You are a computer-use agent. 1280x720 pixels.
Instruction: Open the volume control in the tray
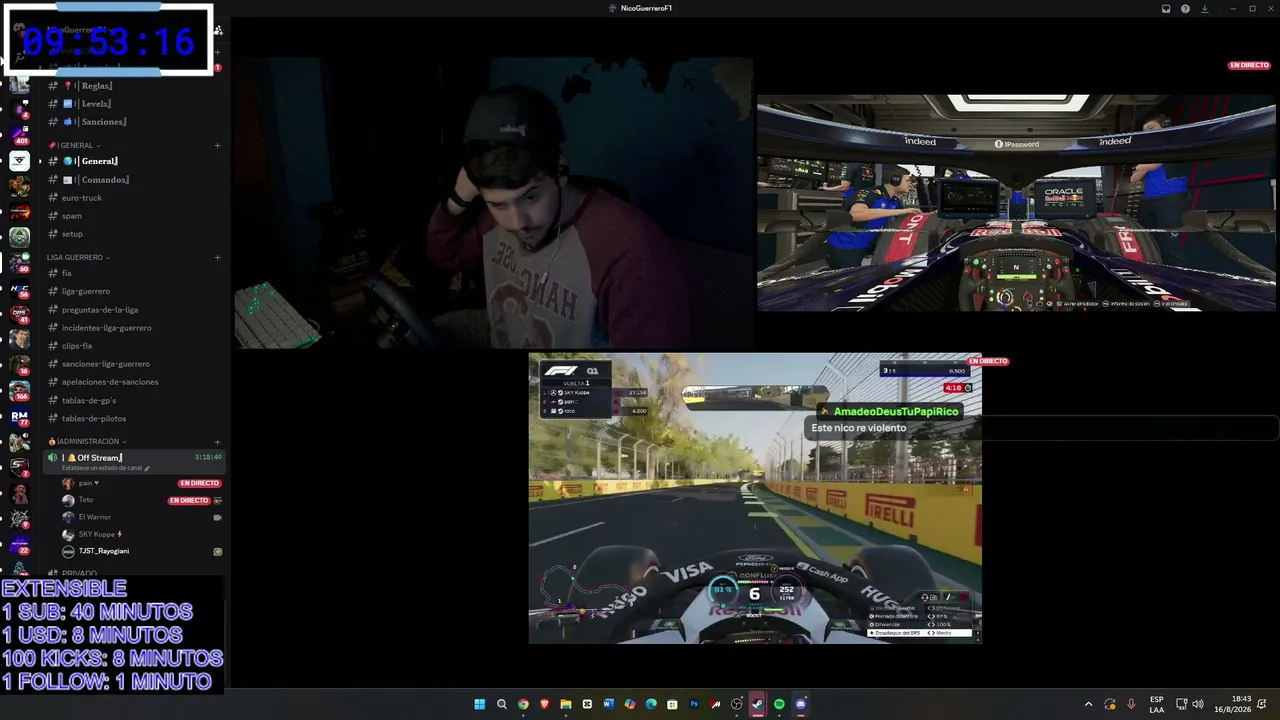1198,704
